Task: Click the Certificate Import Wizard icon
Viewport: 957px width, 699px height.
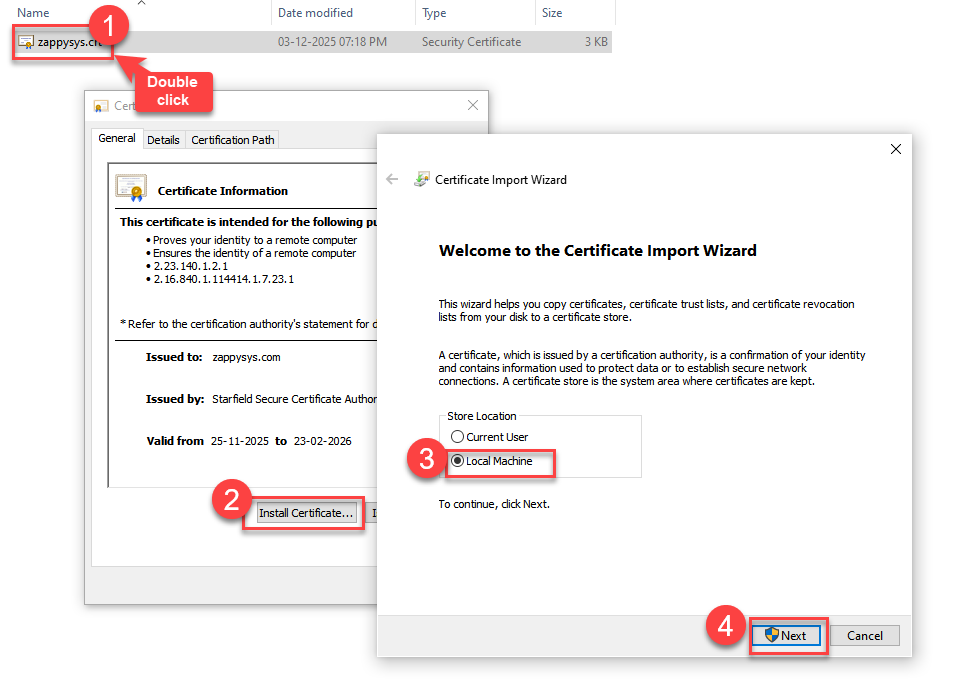Action: [422, 180]
